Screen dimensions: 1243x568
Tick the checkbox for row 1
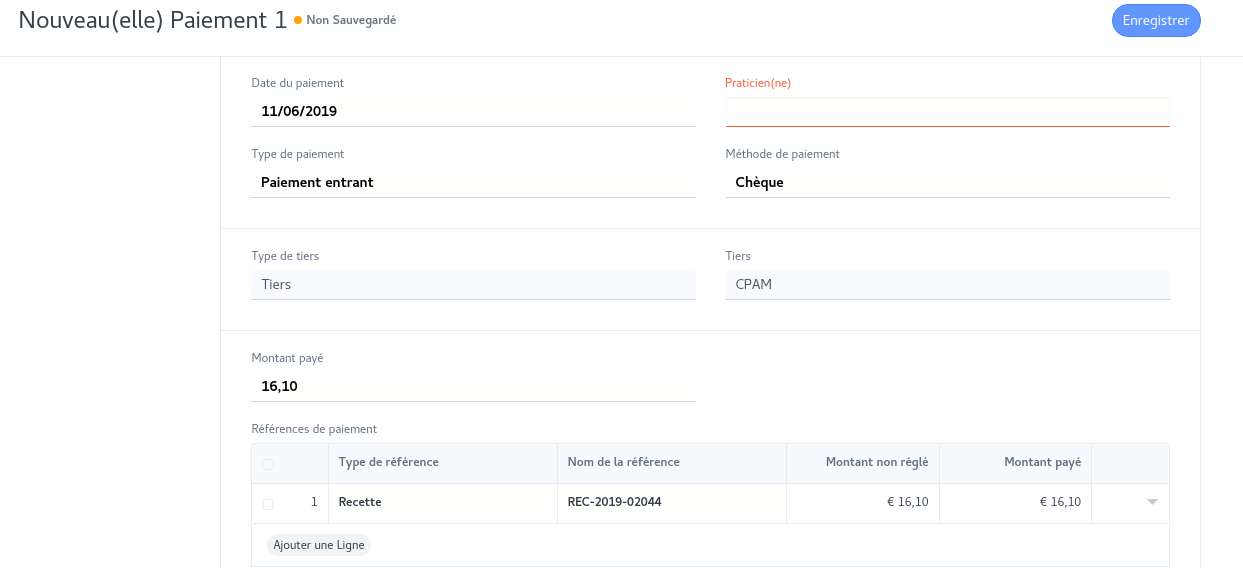click(x=268, y=504)
